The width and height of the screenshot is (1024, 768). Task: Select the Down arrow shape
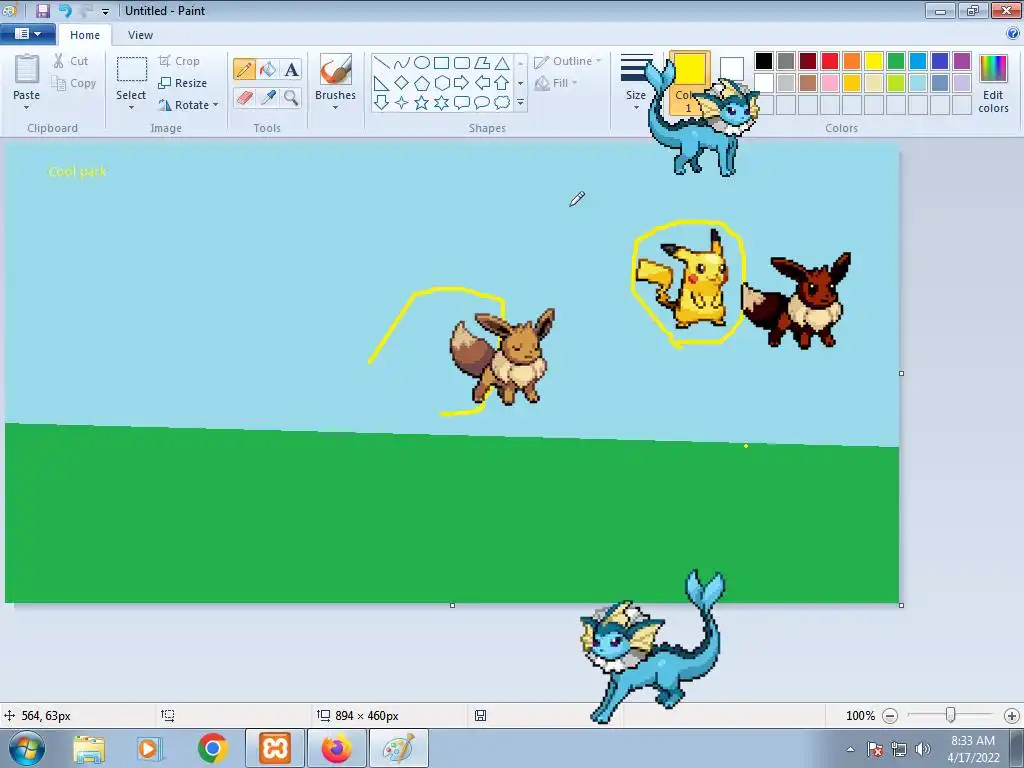(382, 103)
